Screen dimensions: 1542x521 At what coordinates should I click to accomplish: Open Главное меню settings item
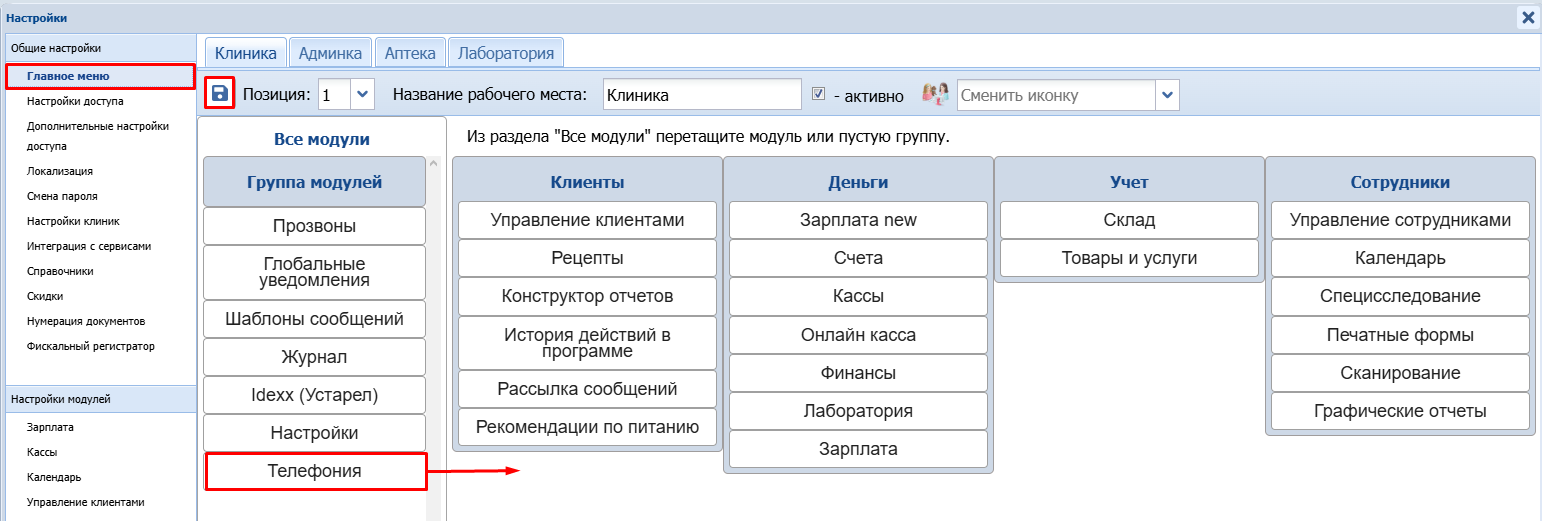pyautogui.click(x=69, y=76)
